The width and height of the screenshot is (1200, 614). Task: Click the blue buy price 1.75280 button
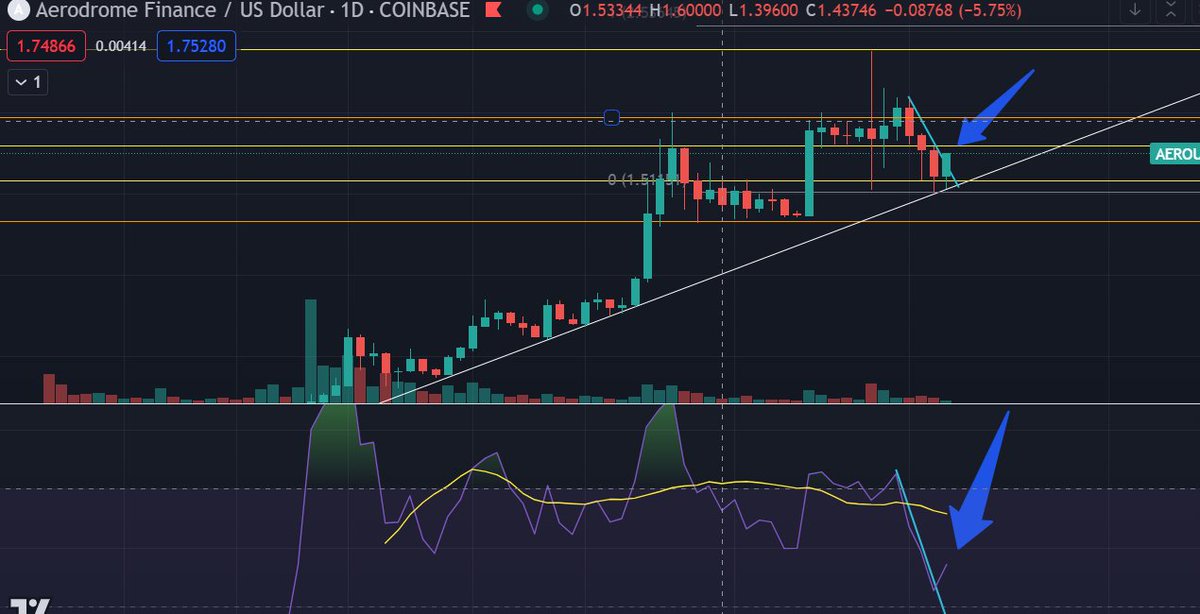click(196, 47)
